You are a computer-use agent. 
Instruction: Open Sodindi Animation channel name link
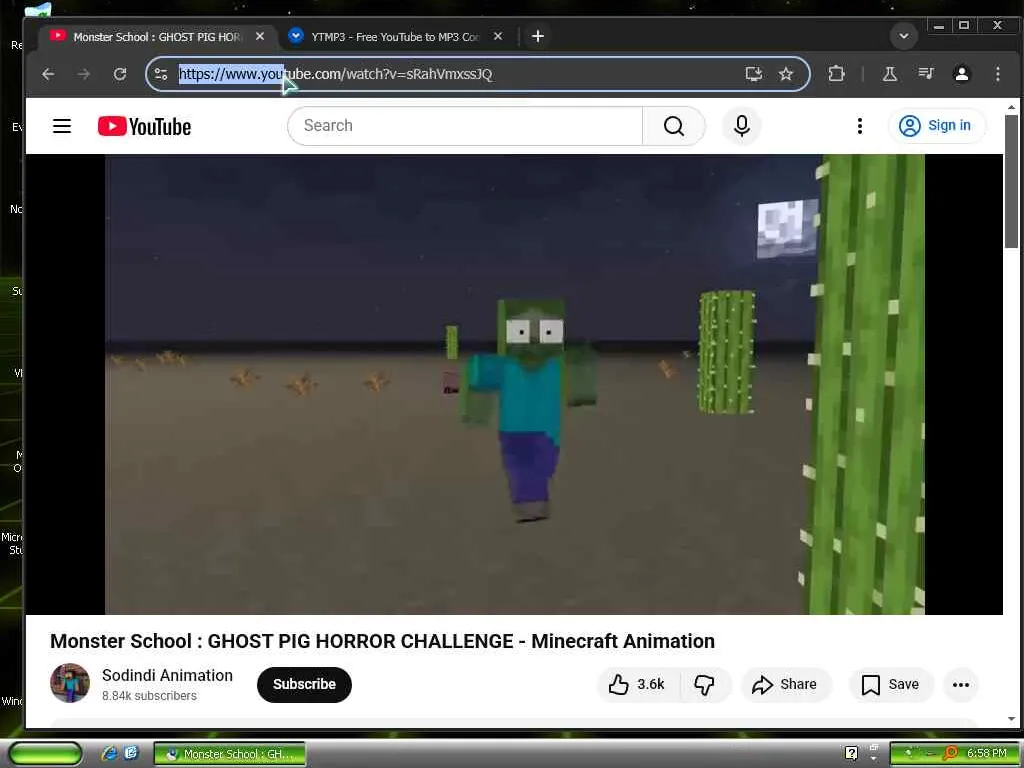coord(167,675)
